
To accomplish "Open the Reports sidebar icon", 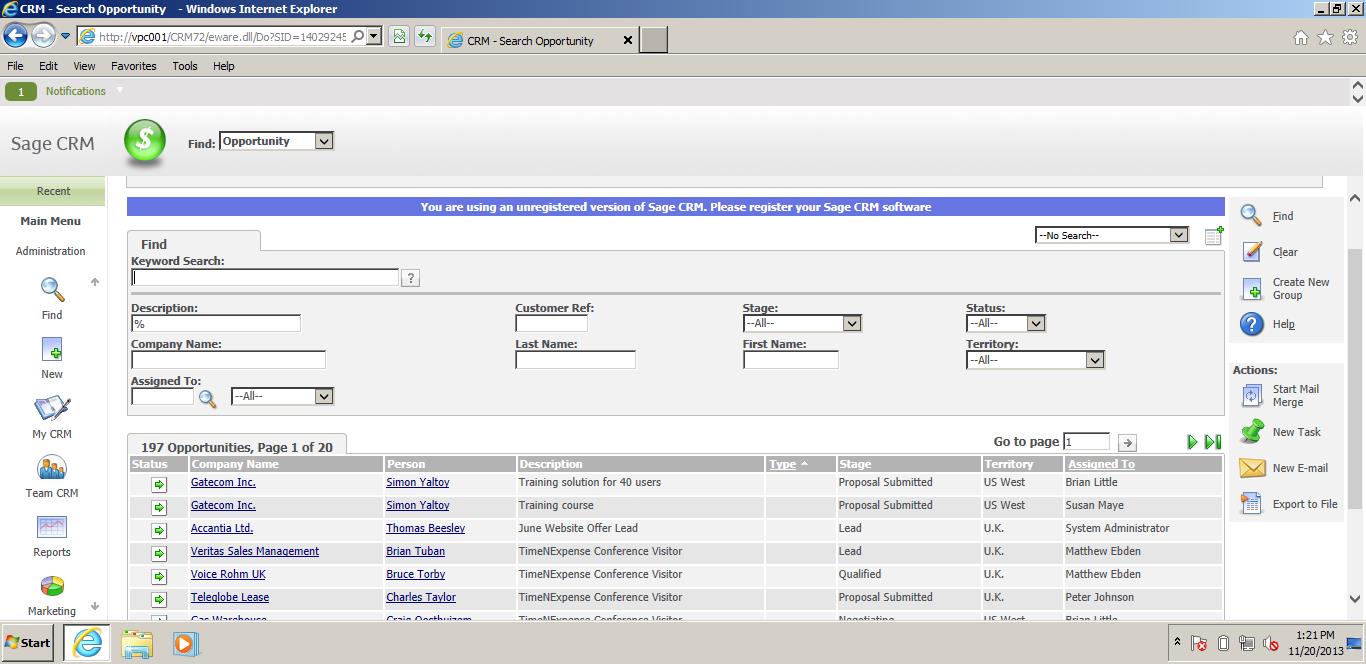I will (52, 527).
